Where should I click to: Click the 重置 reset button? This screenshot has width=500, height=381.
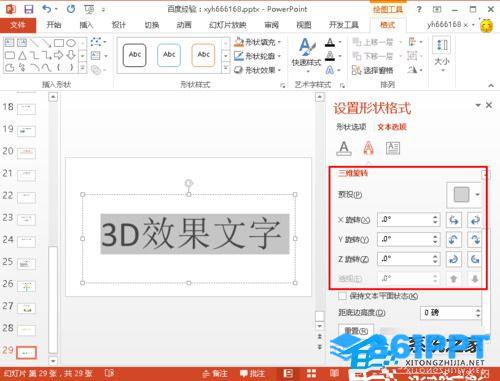[356, 330]
